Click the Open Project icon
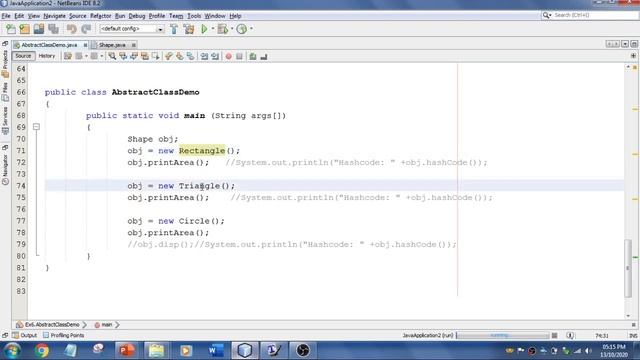Viewport: 640px width, 360px height. pos(39,29)
